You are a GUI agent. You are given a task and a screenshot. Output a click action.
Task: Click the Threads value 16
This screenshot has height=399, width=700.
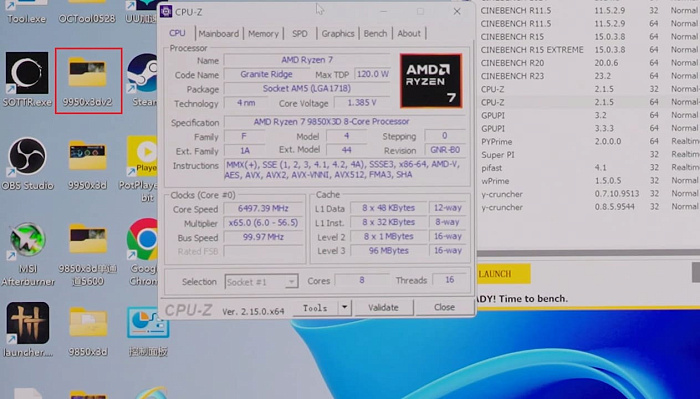pos(449,280)
